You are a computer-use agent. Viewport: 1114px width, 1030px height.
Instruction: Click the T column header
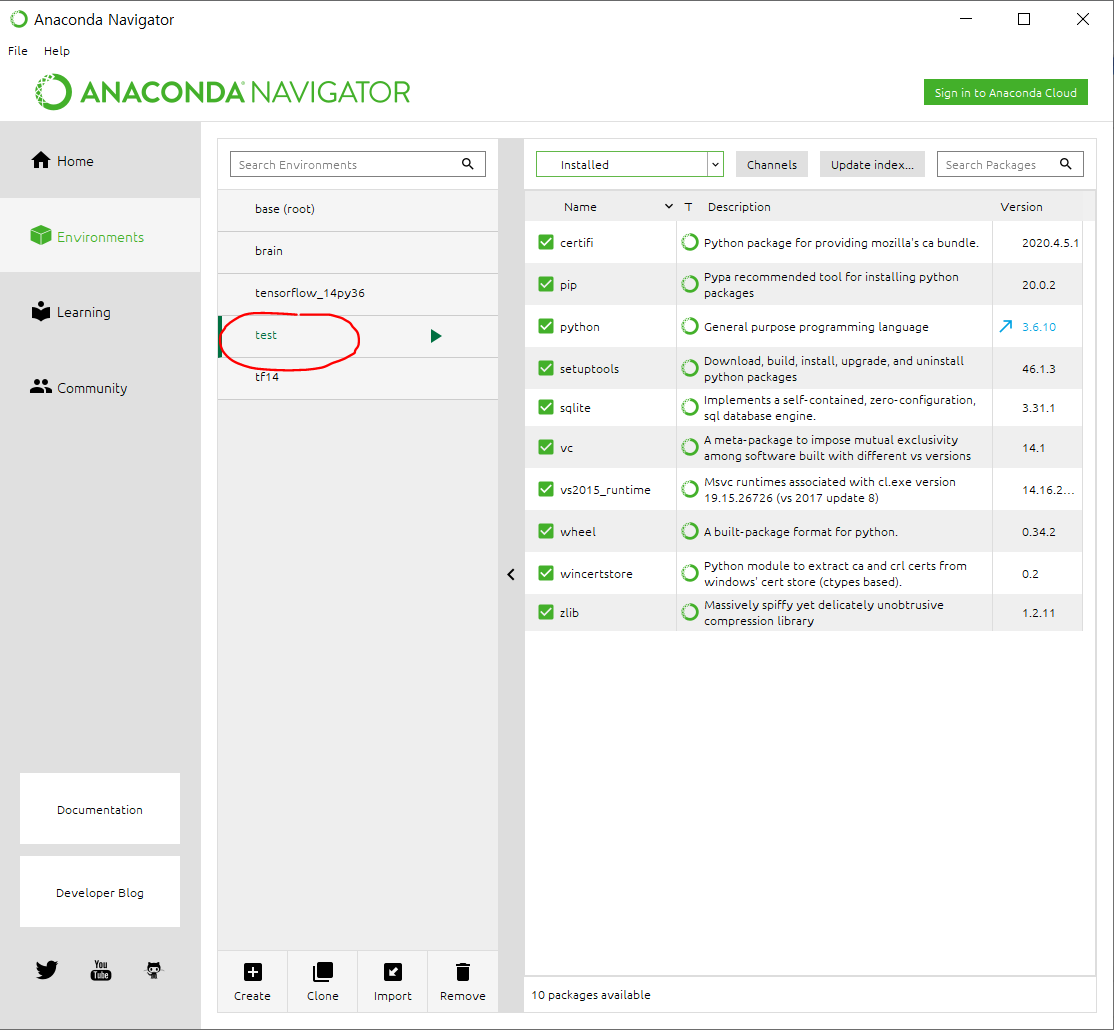[688, 207]
